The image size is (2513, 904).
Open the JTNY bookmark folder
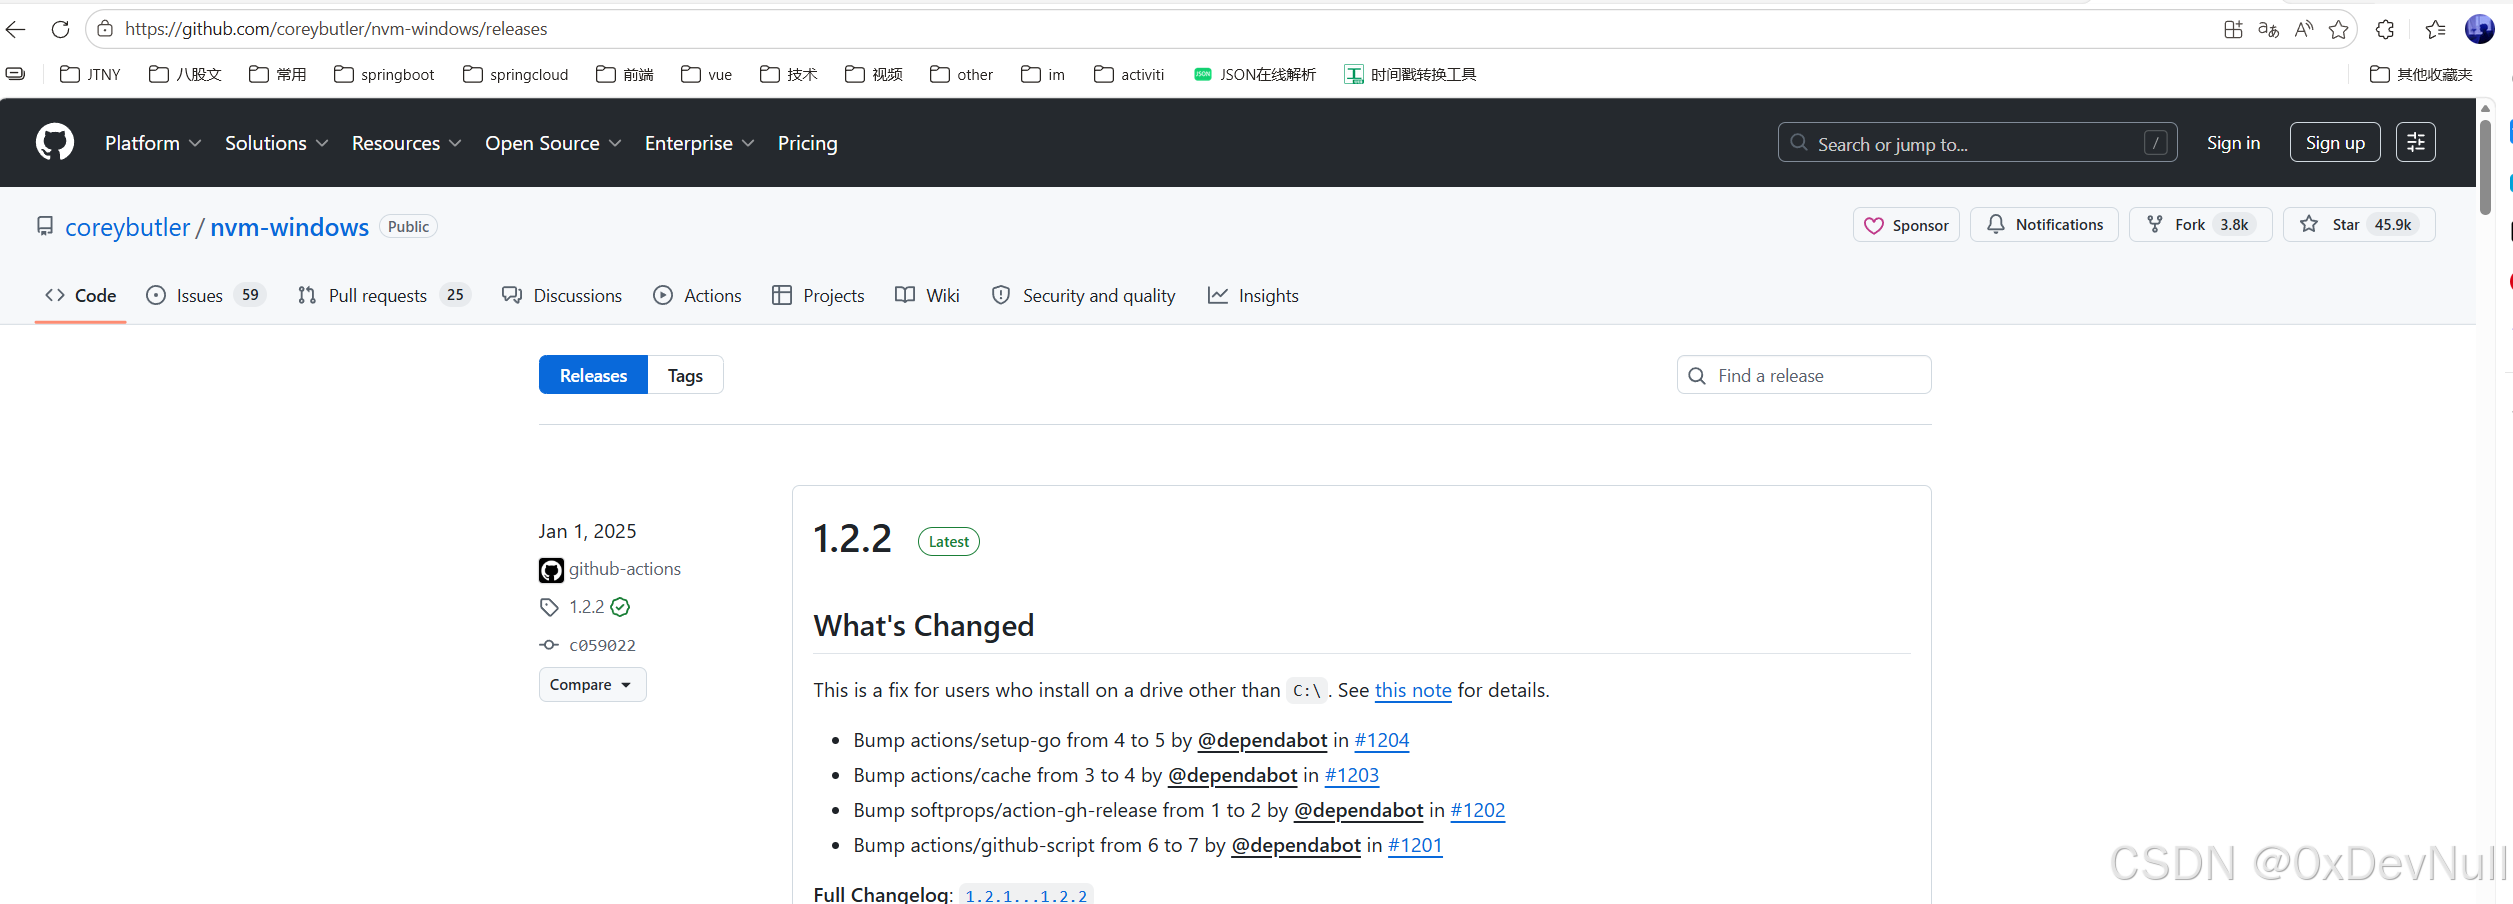click(x=90, y=74)
